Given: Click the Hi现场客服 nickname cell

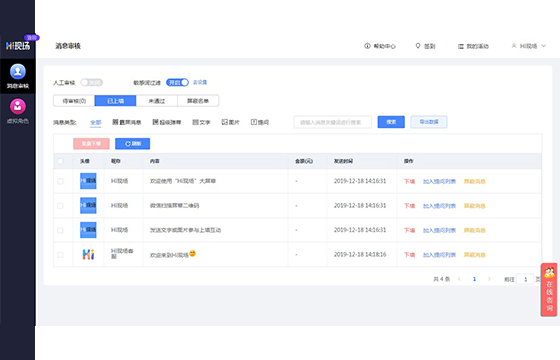Looking at the screenshot, I should (x=122, y=254).
